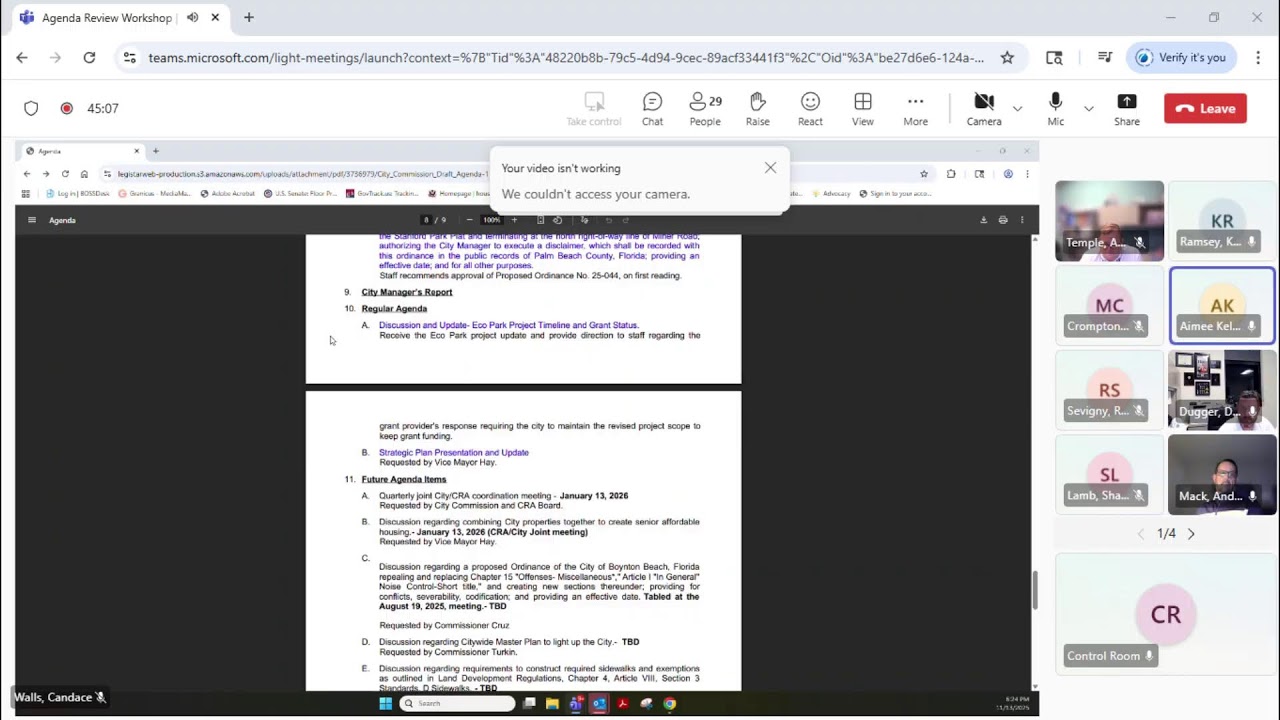This screenshot has width=1280, height=720.
Task: Select Dugger video tile
Action: coord(1222,390)
